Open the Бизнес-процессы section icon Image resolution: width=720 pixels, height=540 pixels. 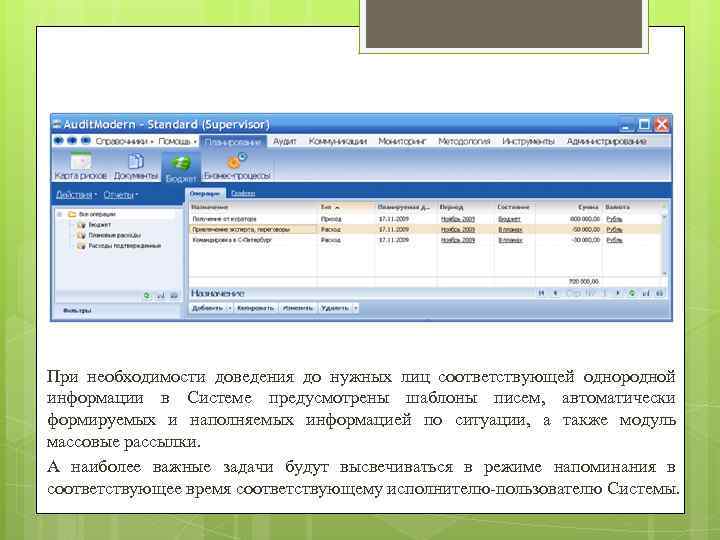point(237,161)
